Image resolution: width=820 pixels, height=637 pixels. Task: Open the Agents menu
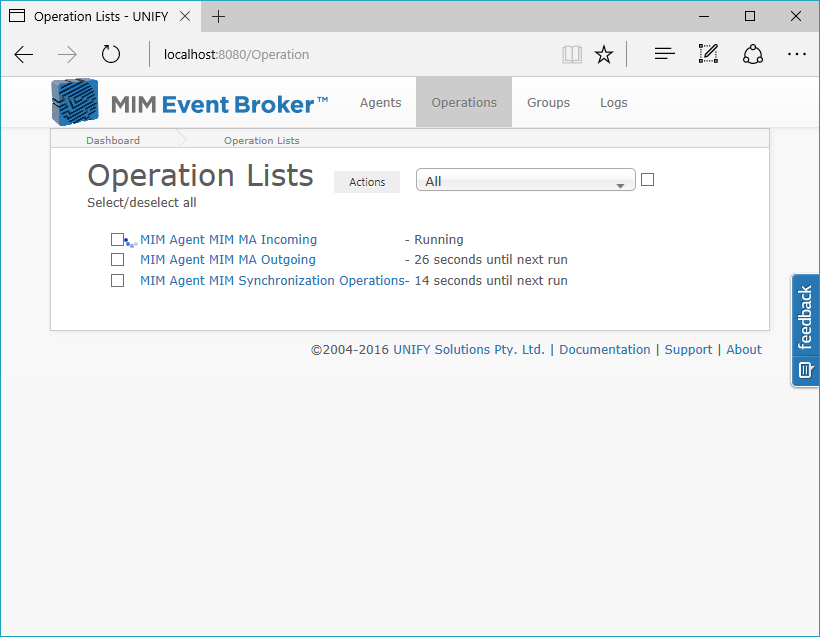380,103
